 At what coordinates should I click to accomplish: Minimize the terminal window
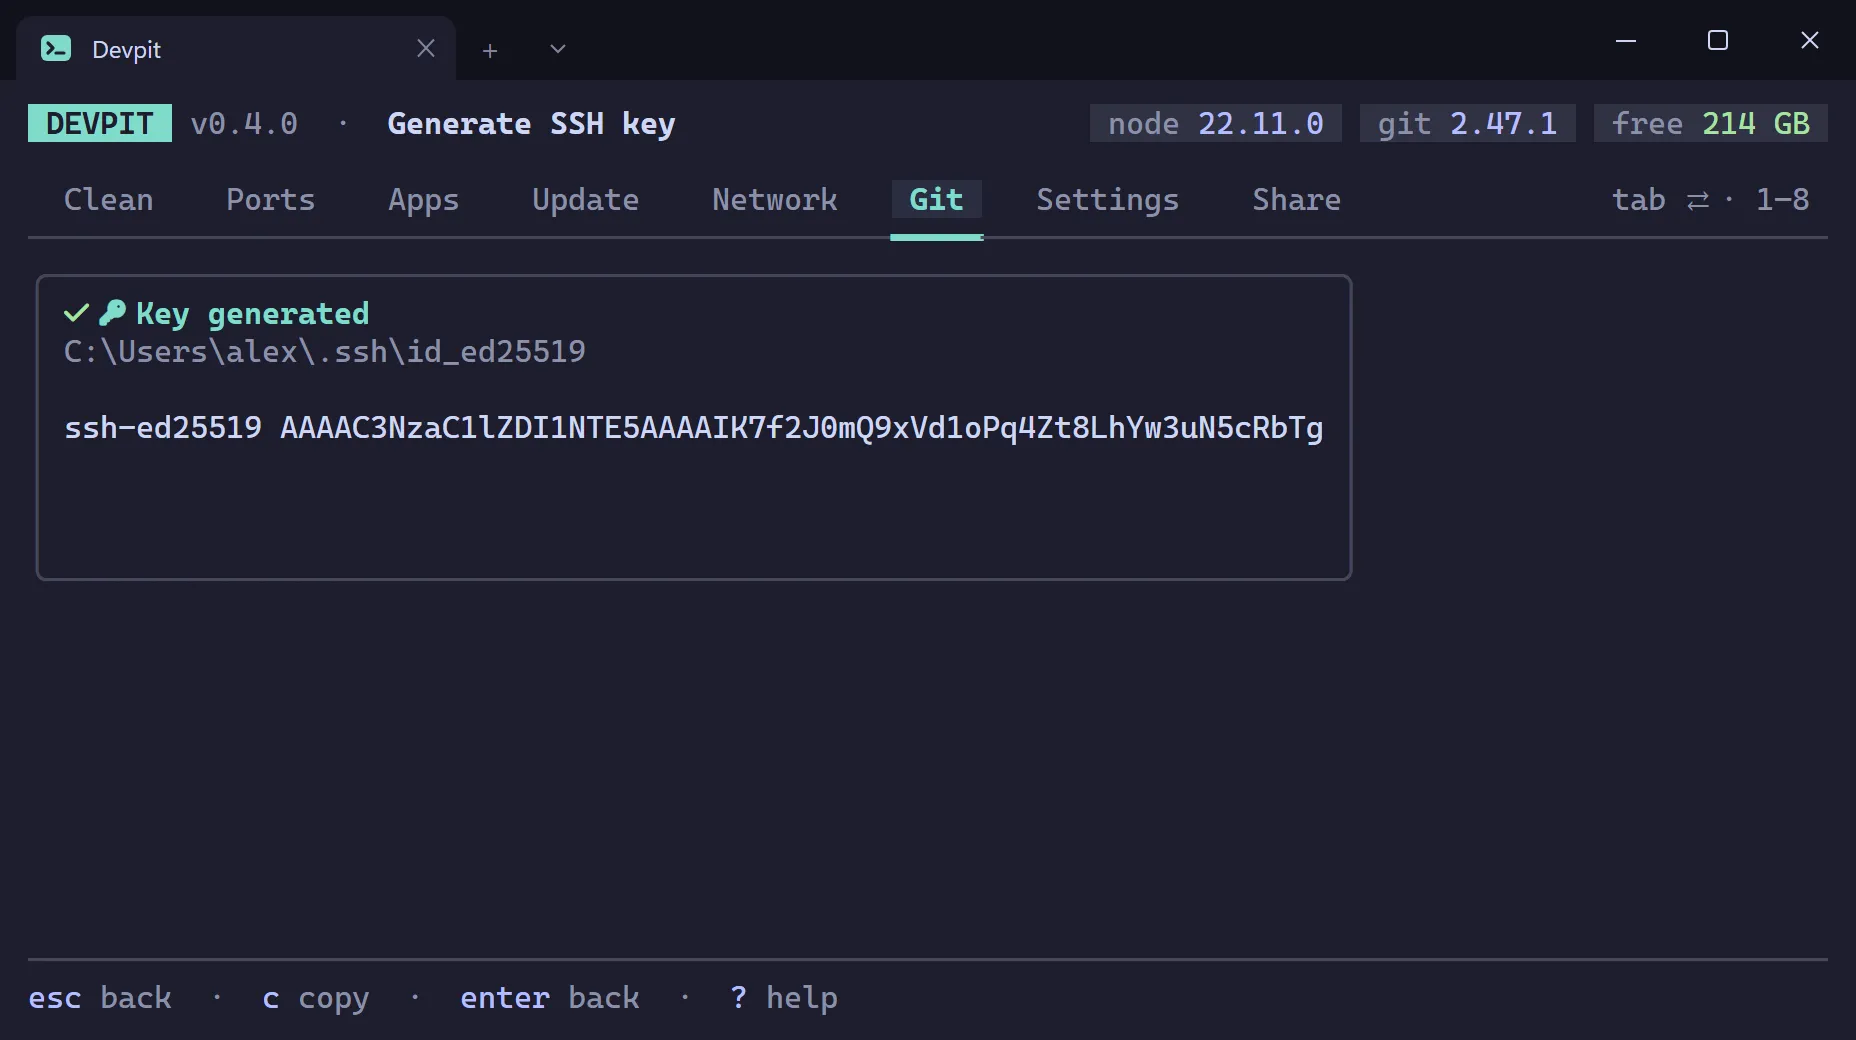point(1626,41)
